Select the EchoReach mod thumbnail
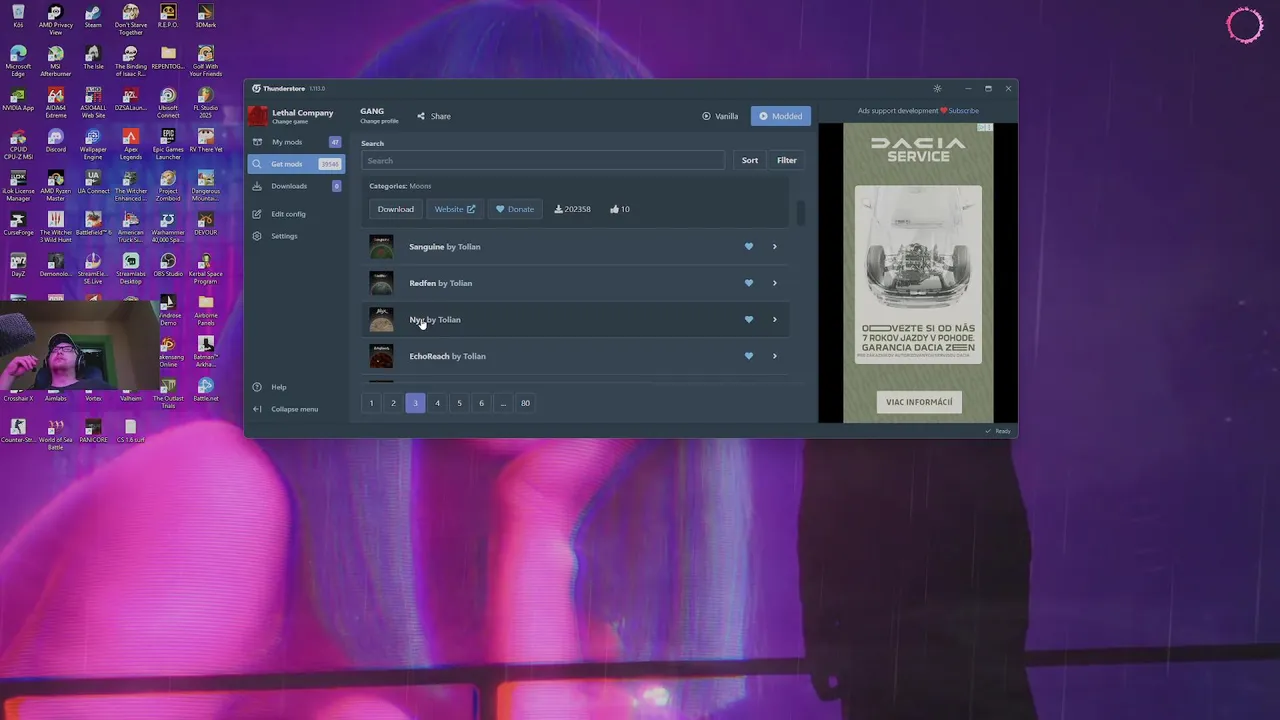This screenshot has height=720, width=1280. pos(381,356)
